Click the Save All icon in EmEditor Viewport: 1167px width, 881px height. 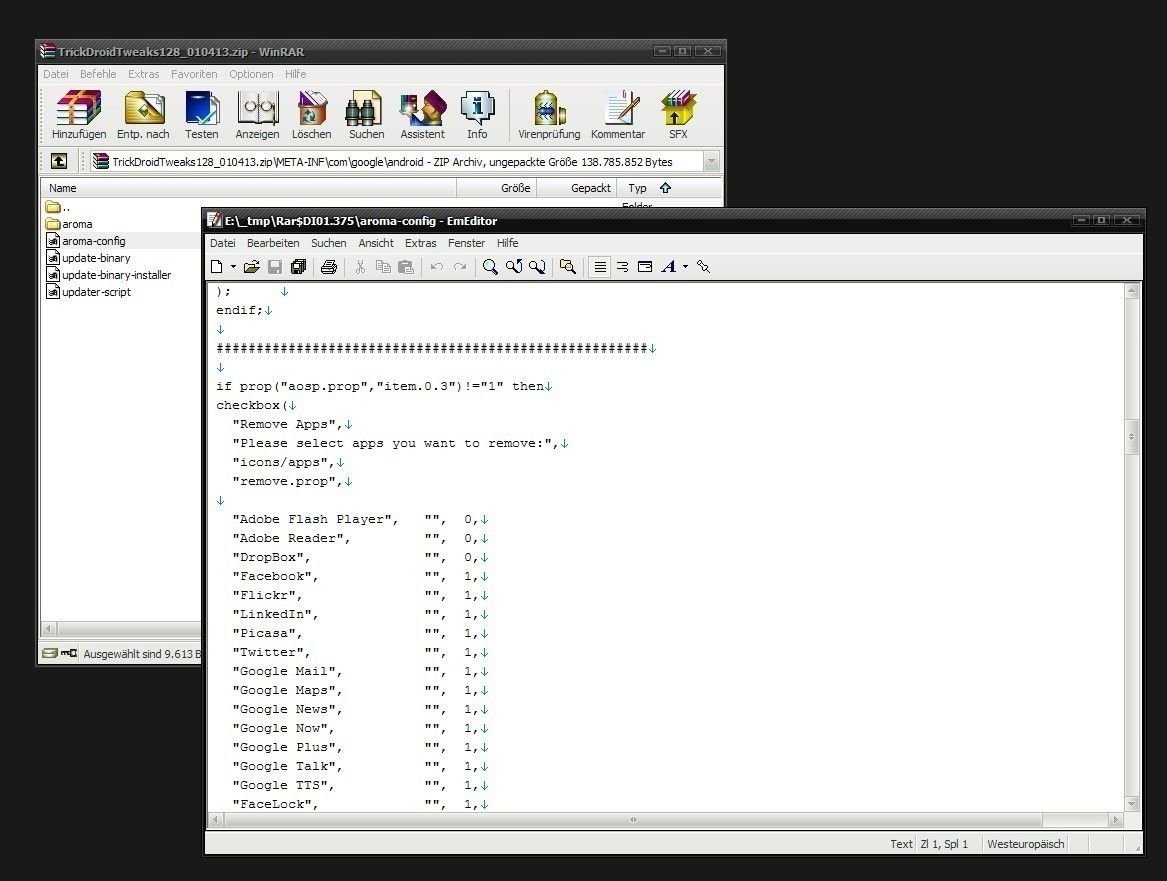pos(298,267)
